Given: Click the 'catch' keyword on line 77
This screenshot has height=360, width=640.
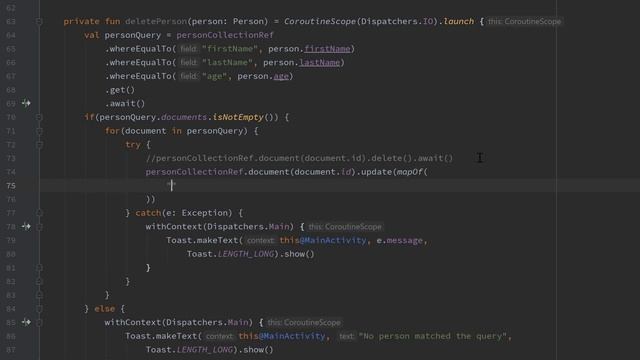Looking at the screenshot, I should [148, 213].
